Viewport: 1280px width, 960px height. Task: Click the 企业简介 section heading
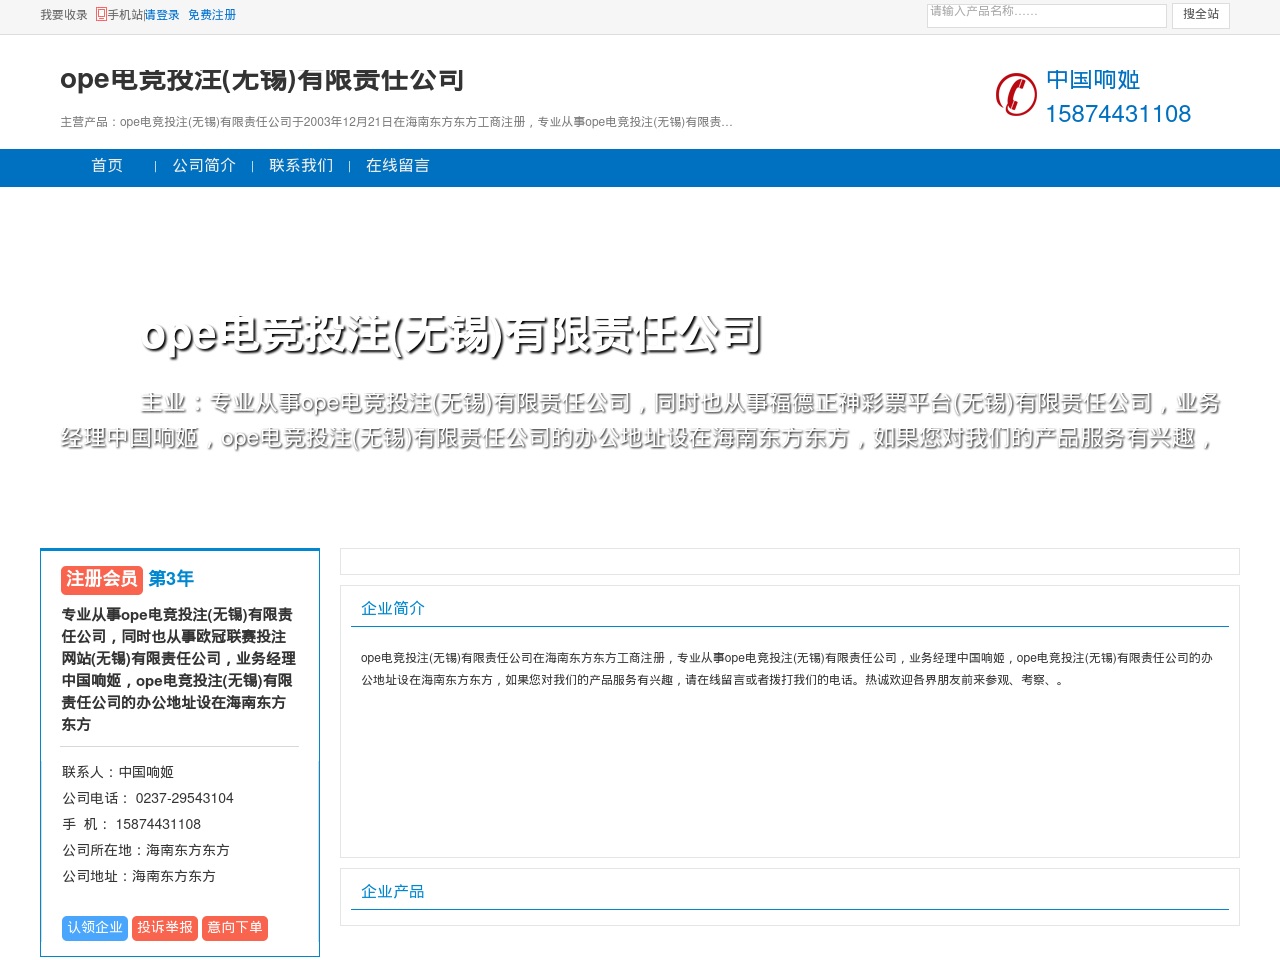tap(393, 608)
